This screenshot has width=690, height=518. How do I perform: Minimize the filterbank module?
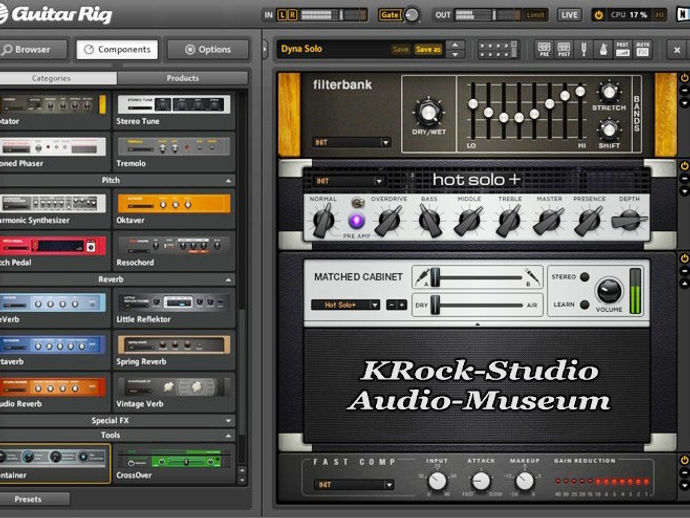tap(684, 91)
